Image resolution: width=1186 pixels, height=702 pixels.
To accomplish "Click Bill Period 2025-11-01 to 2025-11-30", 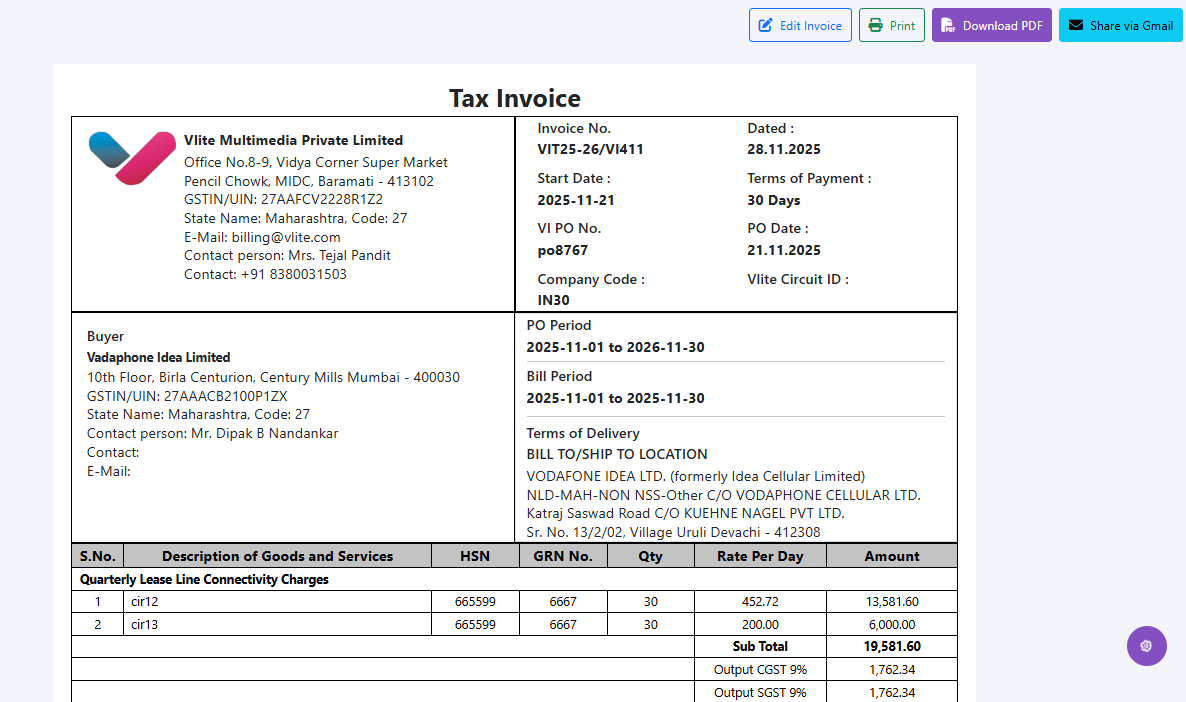I will click(x=615, y=398).
